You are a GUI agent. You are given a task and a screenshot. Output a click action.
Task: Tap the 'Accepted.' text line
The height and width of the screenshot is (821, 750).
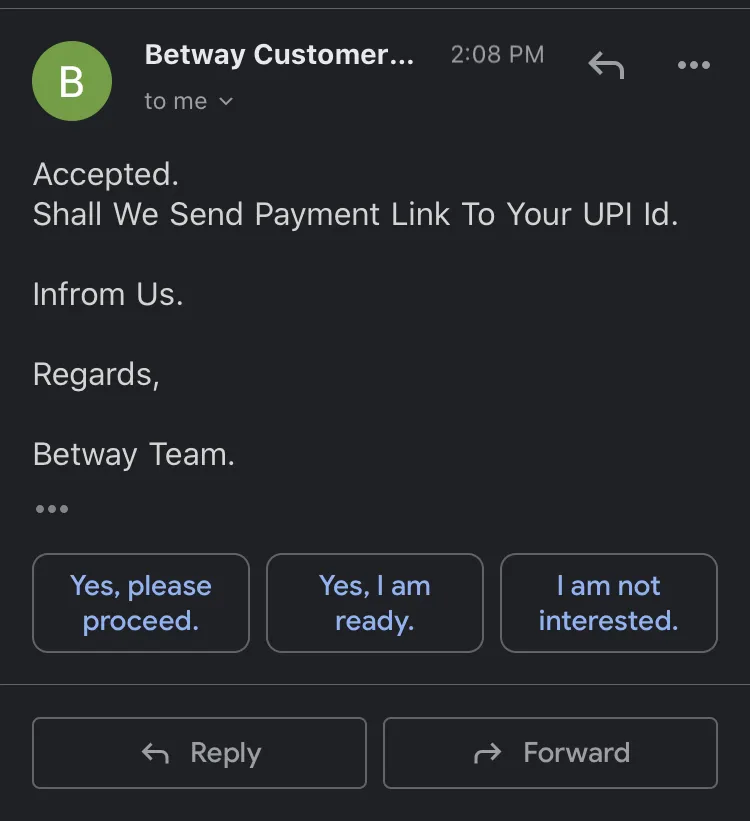pyautogui.click(x=106, y=174)
